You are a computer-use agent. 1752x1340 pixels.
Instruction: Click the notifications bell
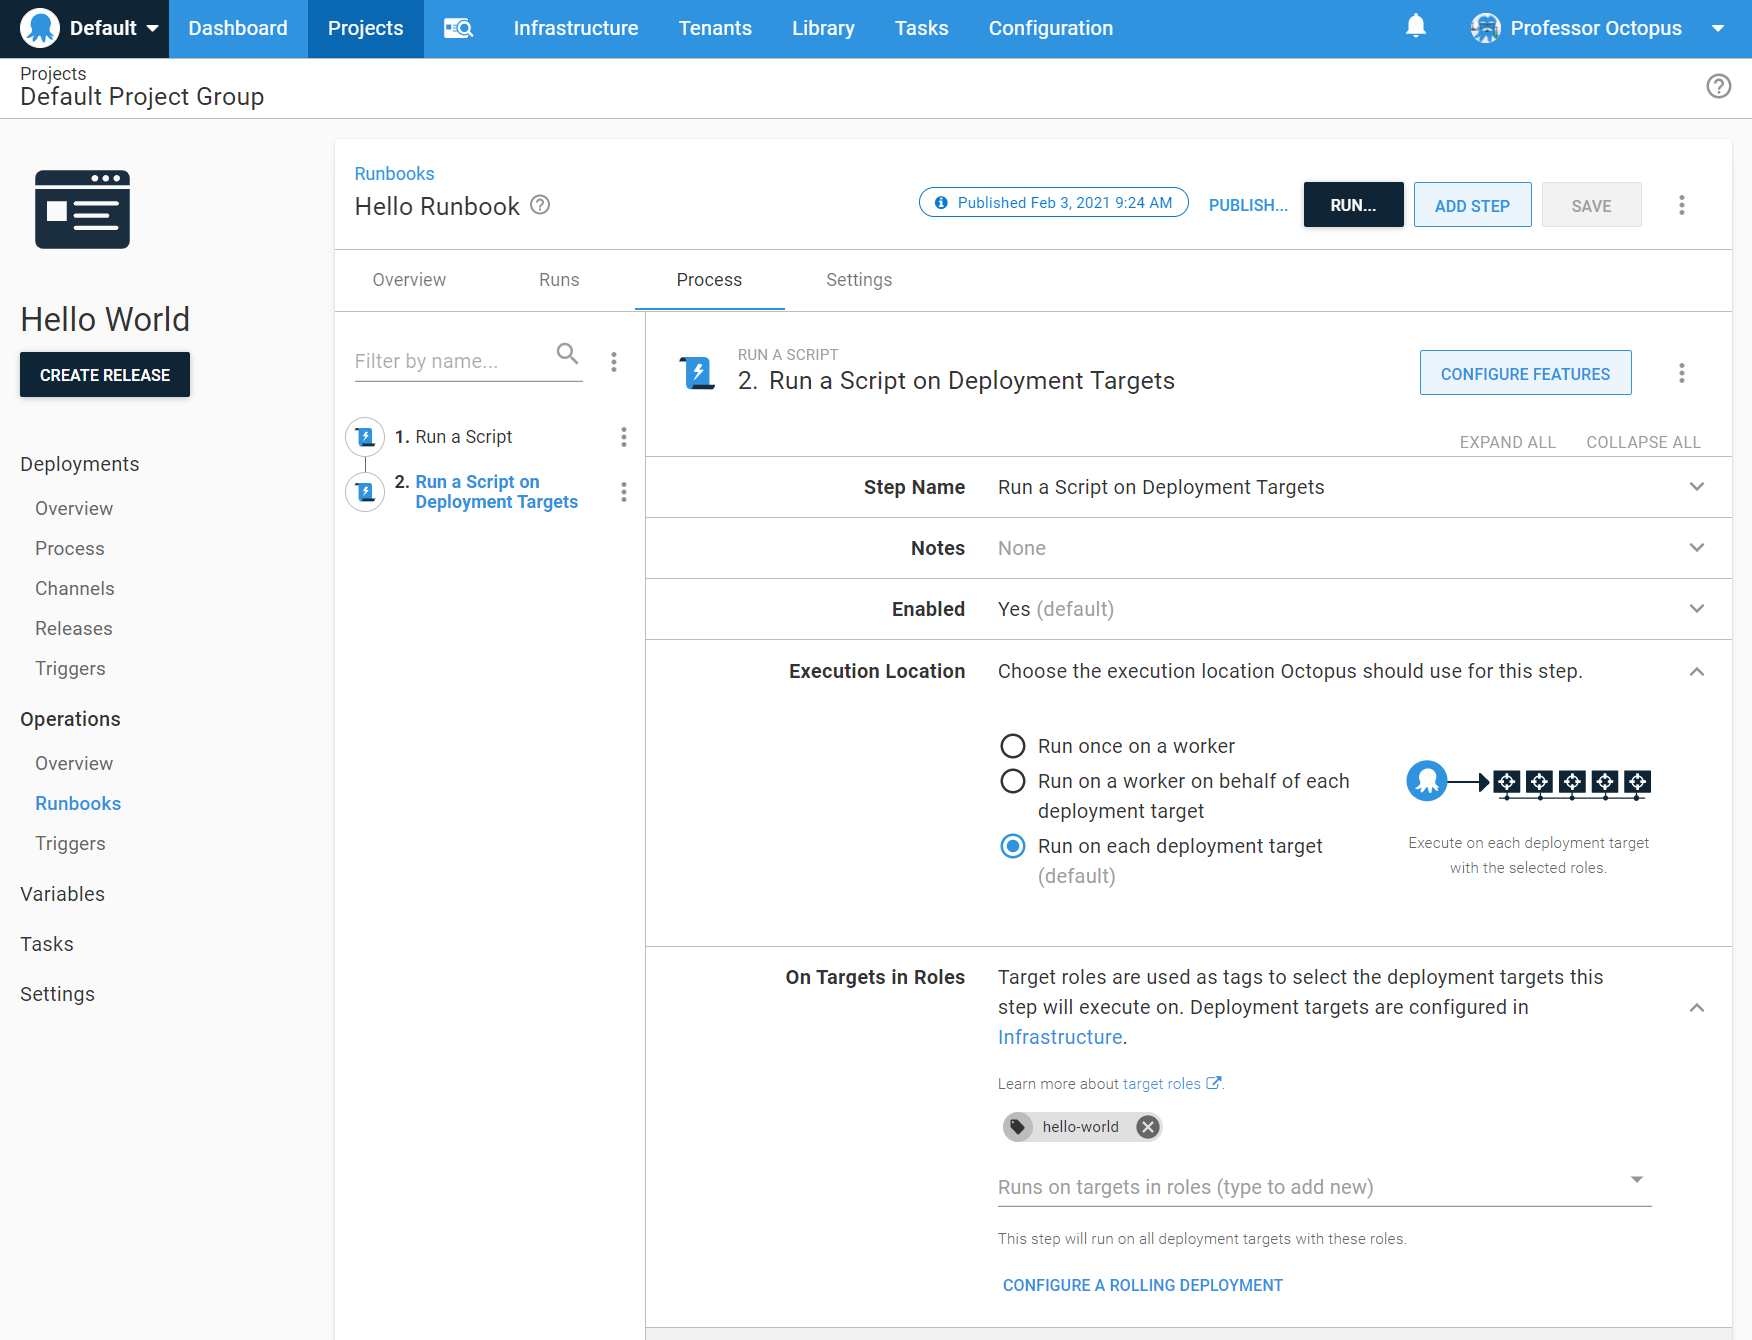tap(1415, 27)
